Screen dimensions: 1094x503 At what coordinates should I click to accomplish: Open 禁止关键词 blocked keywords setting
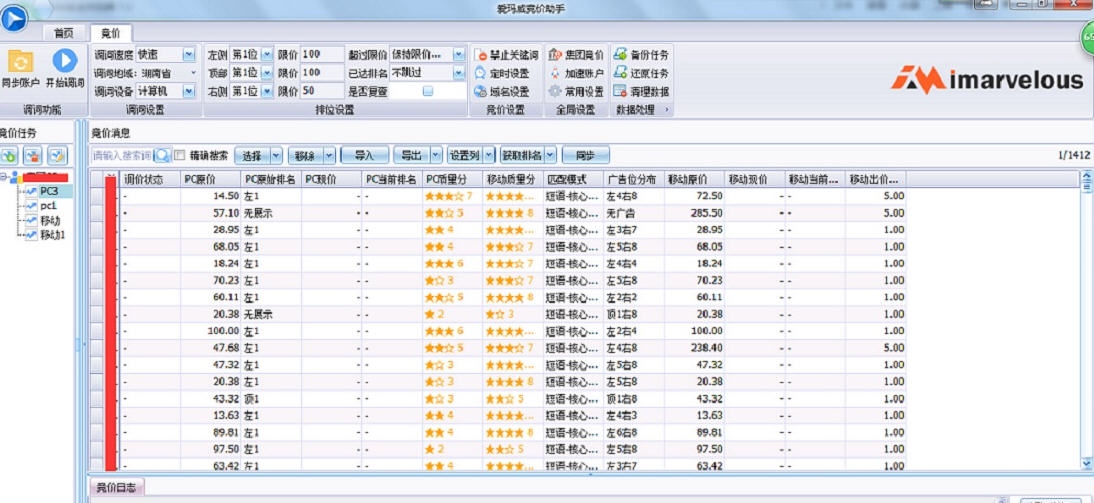tap(506, 54)
